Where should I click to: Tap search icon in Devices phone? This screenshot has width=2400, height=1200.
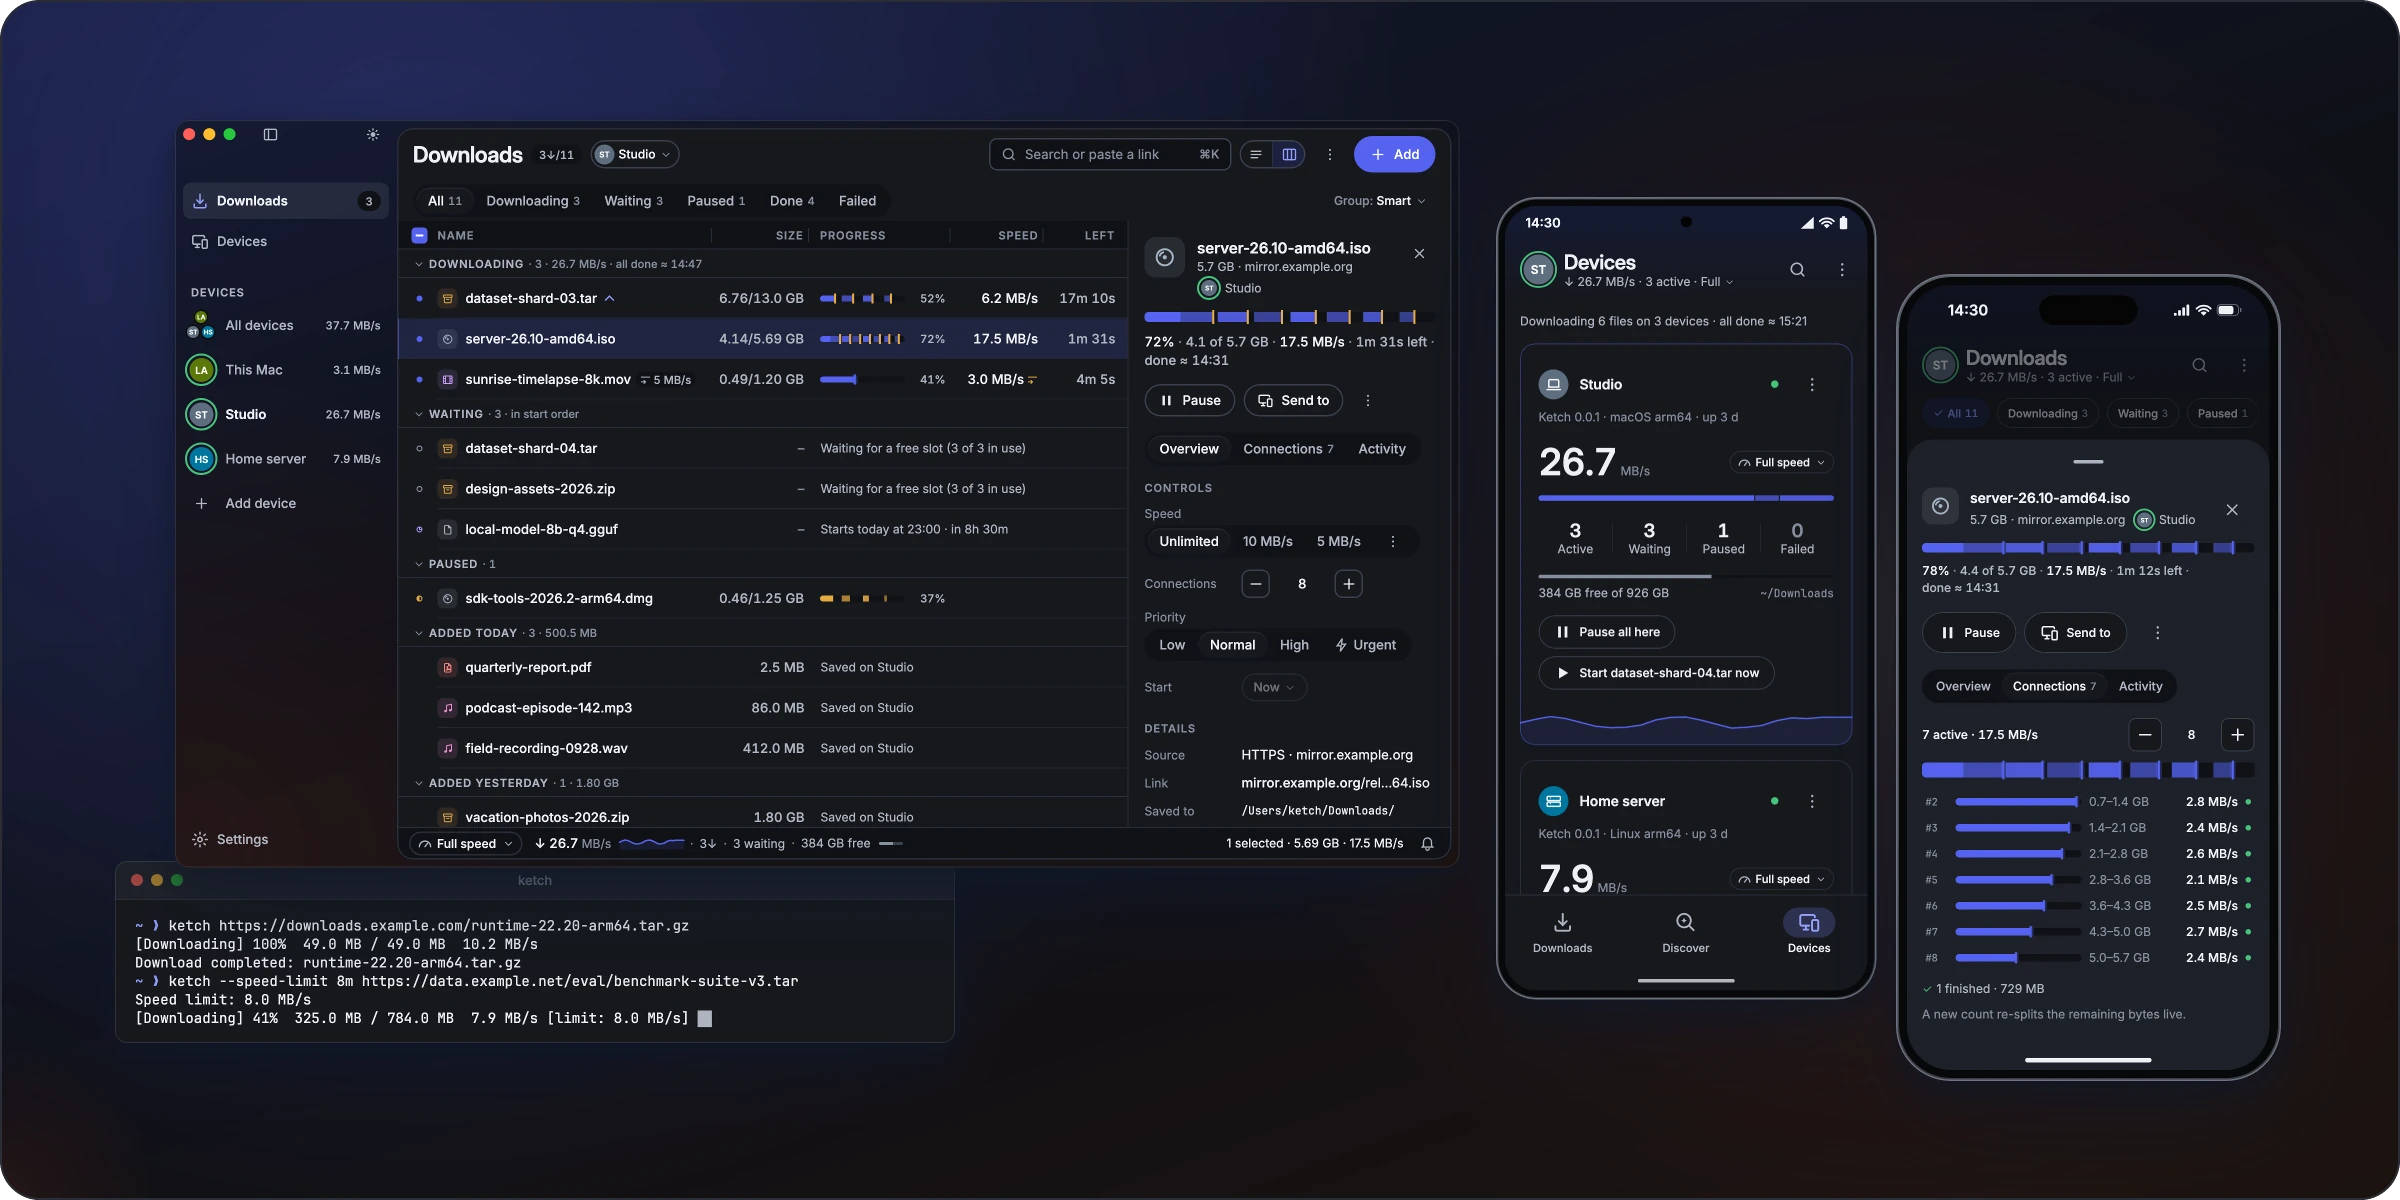tap(1797, 270)
